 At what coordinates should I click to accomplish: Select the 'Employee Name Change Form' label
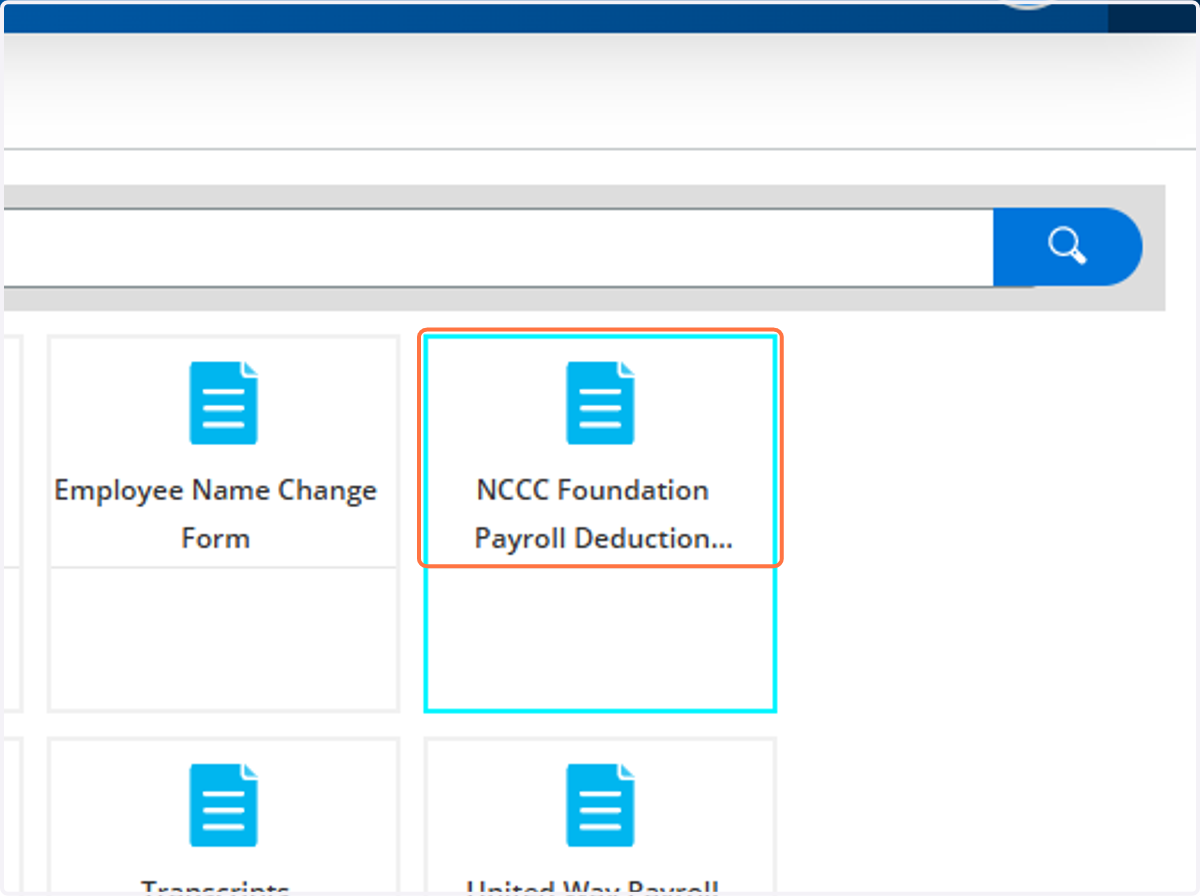(216, 514)
